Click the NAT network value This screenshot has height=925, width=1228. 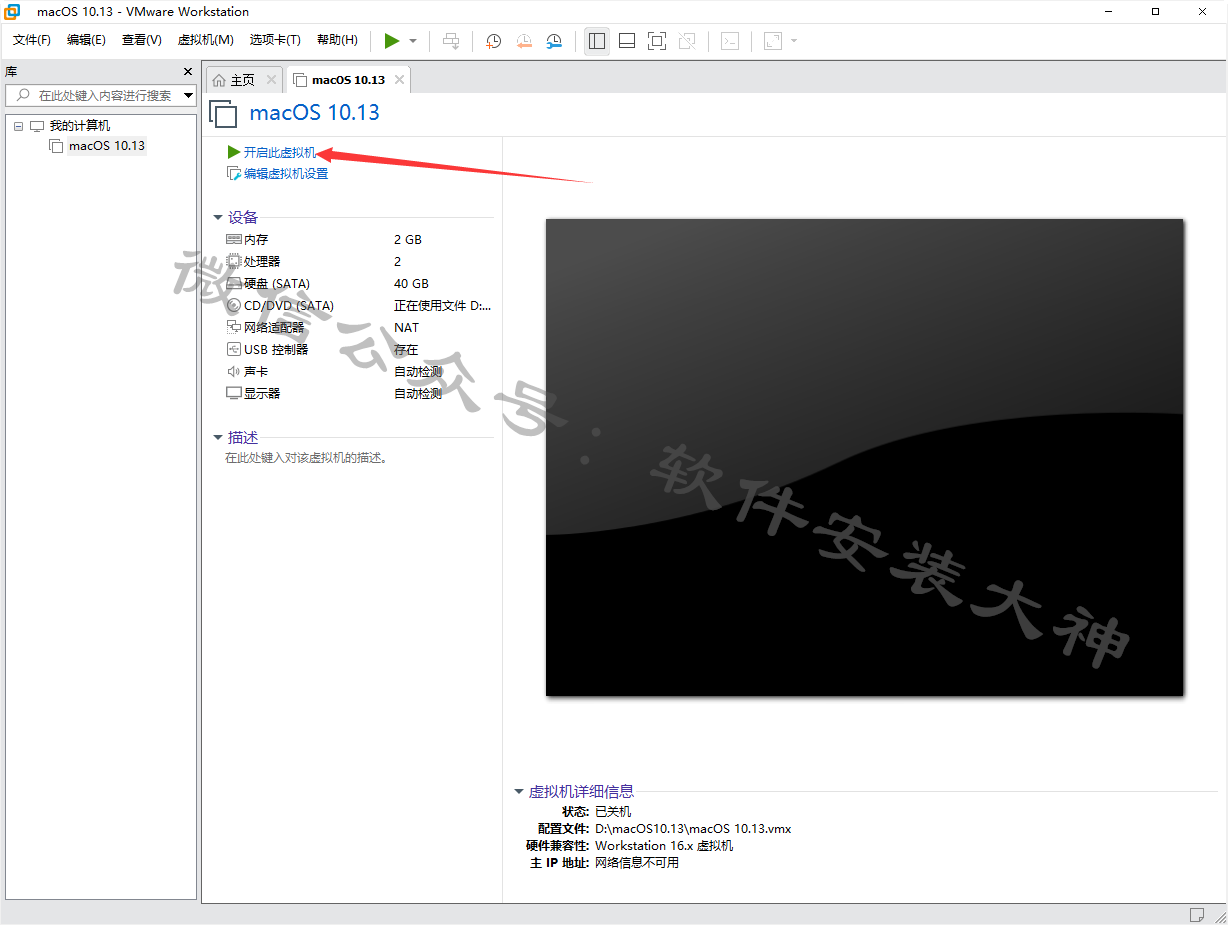(407, 328)
